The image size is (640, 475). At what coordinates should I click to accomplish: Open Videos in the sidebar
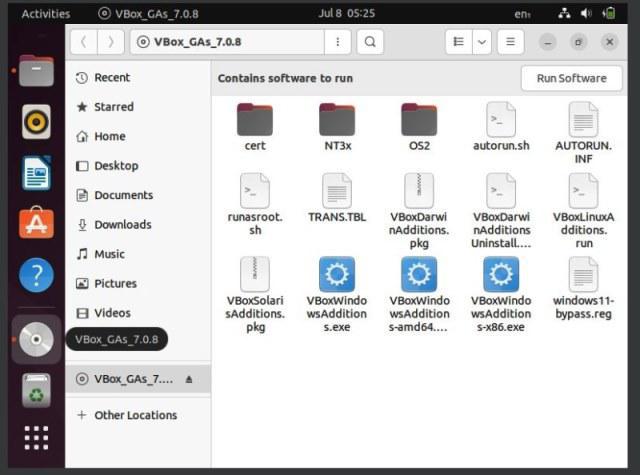click(138, 313)
